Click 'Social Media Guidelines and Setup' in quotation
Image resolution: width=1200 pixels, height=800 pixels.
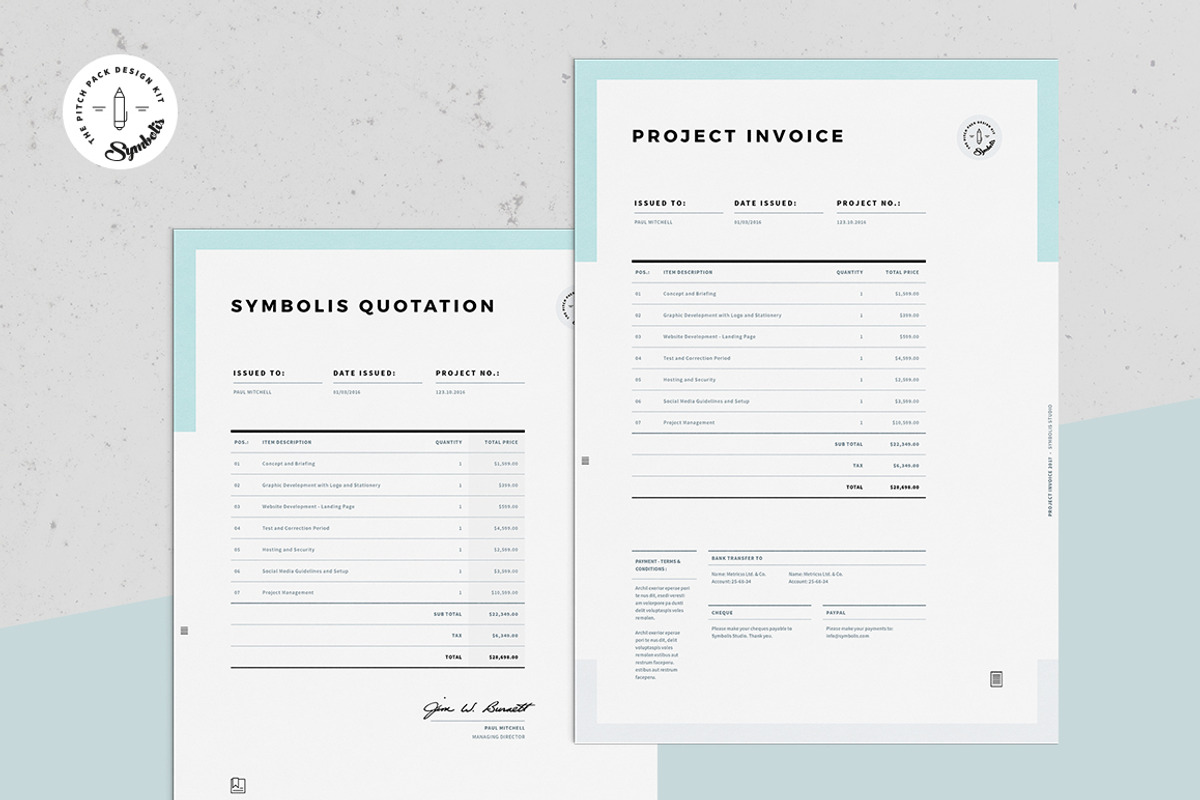pyautogui.click(x=305, y=571)
